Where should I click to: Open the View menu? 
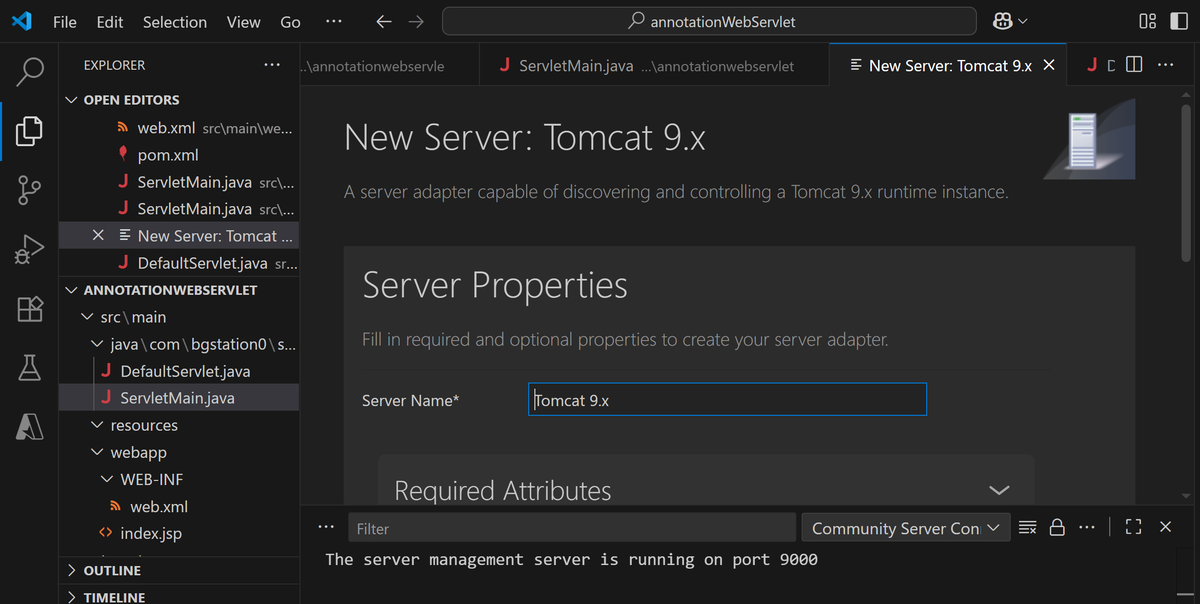tap(243, 21)
